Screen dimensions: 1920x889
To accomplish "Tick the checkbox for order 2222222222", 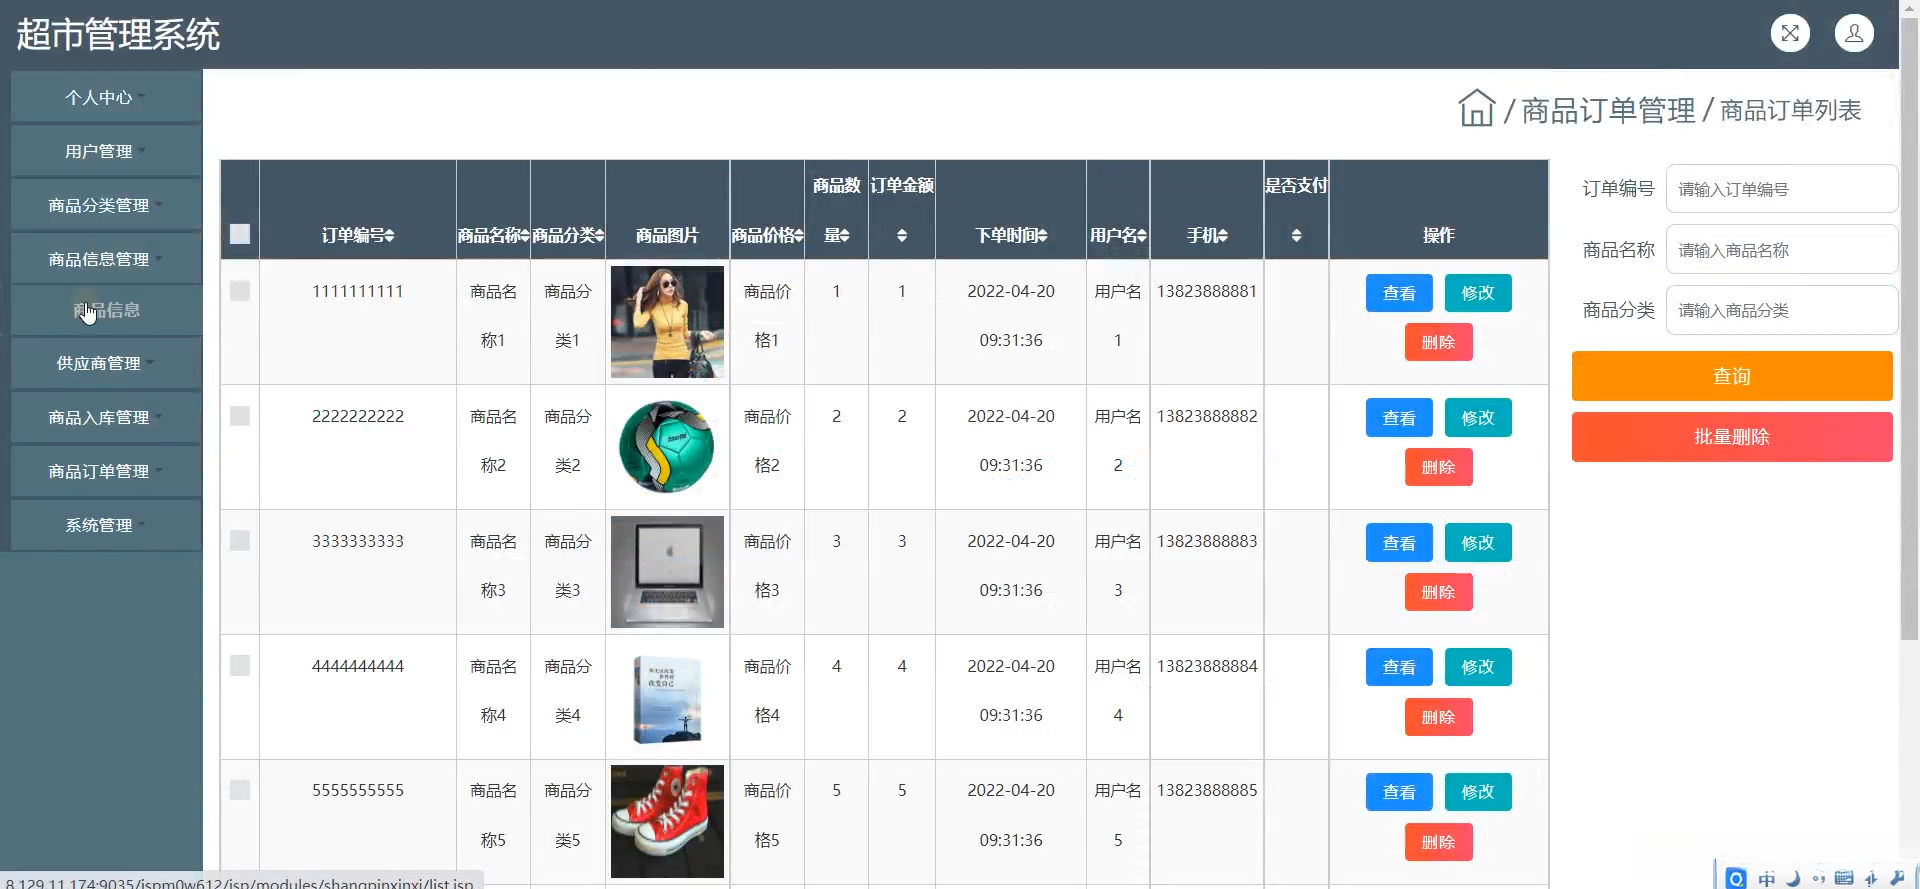I will (240, 416).
